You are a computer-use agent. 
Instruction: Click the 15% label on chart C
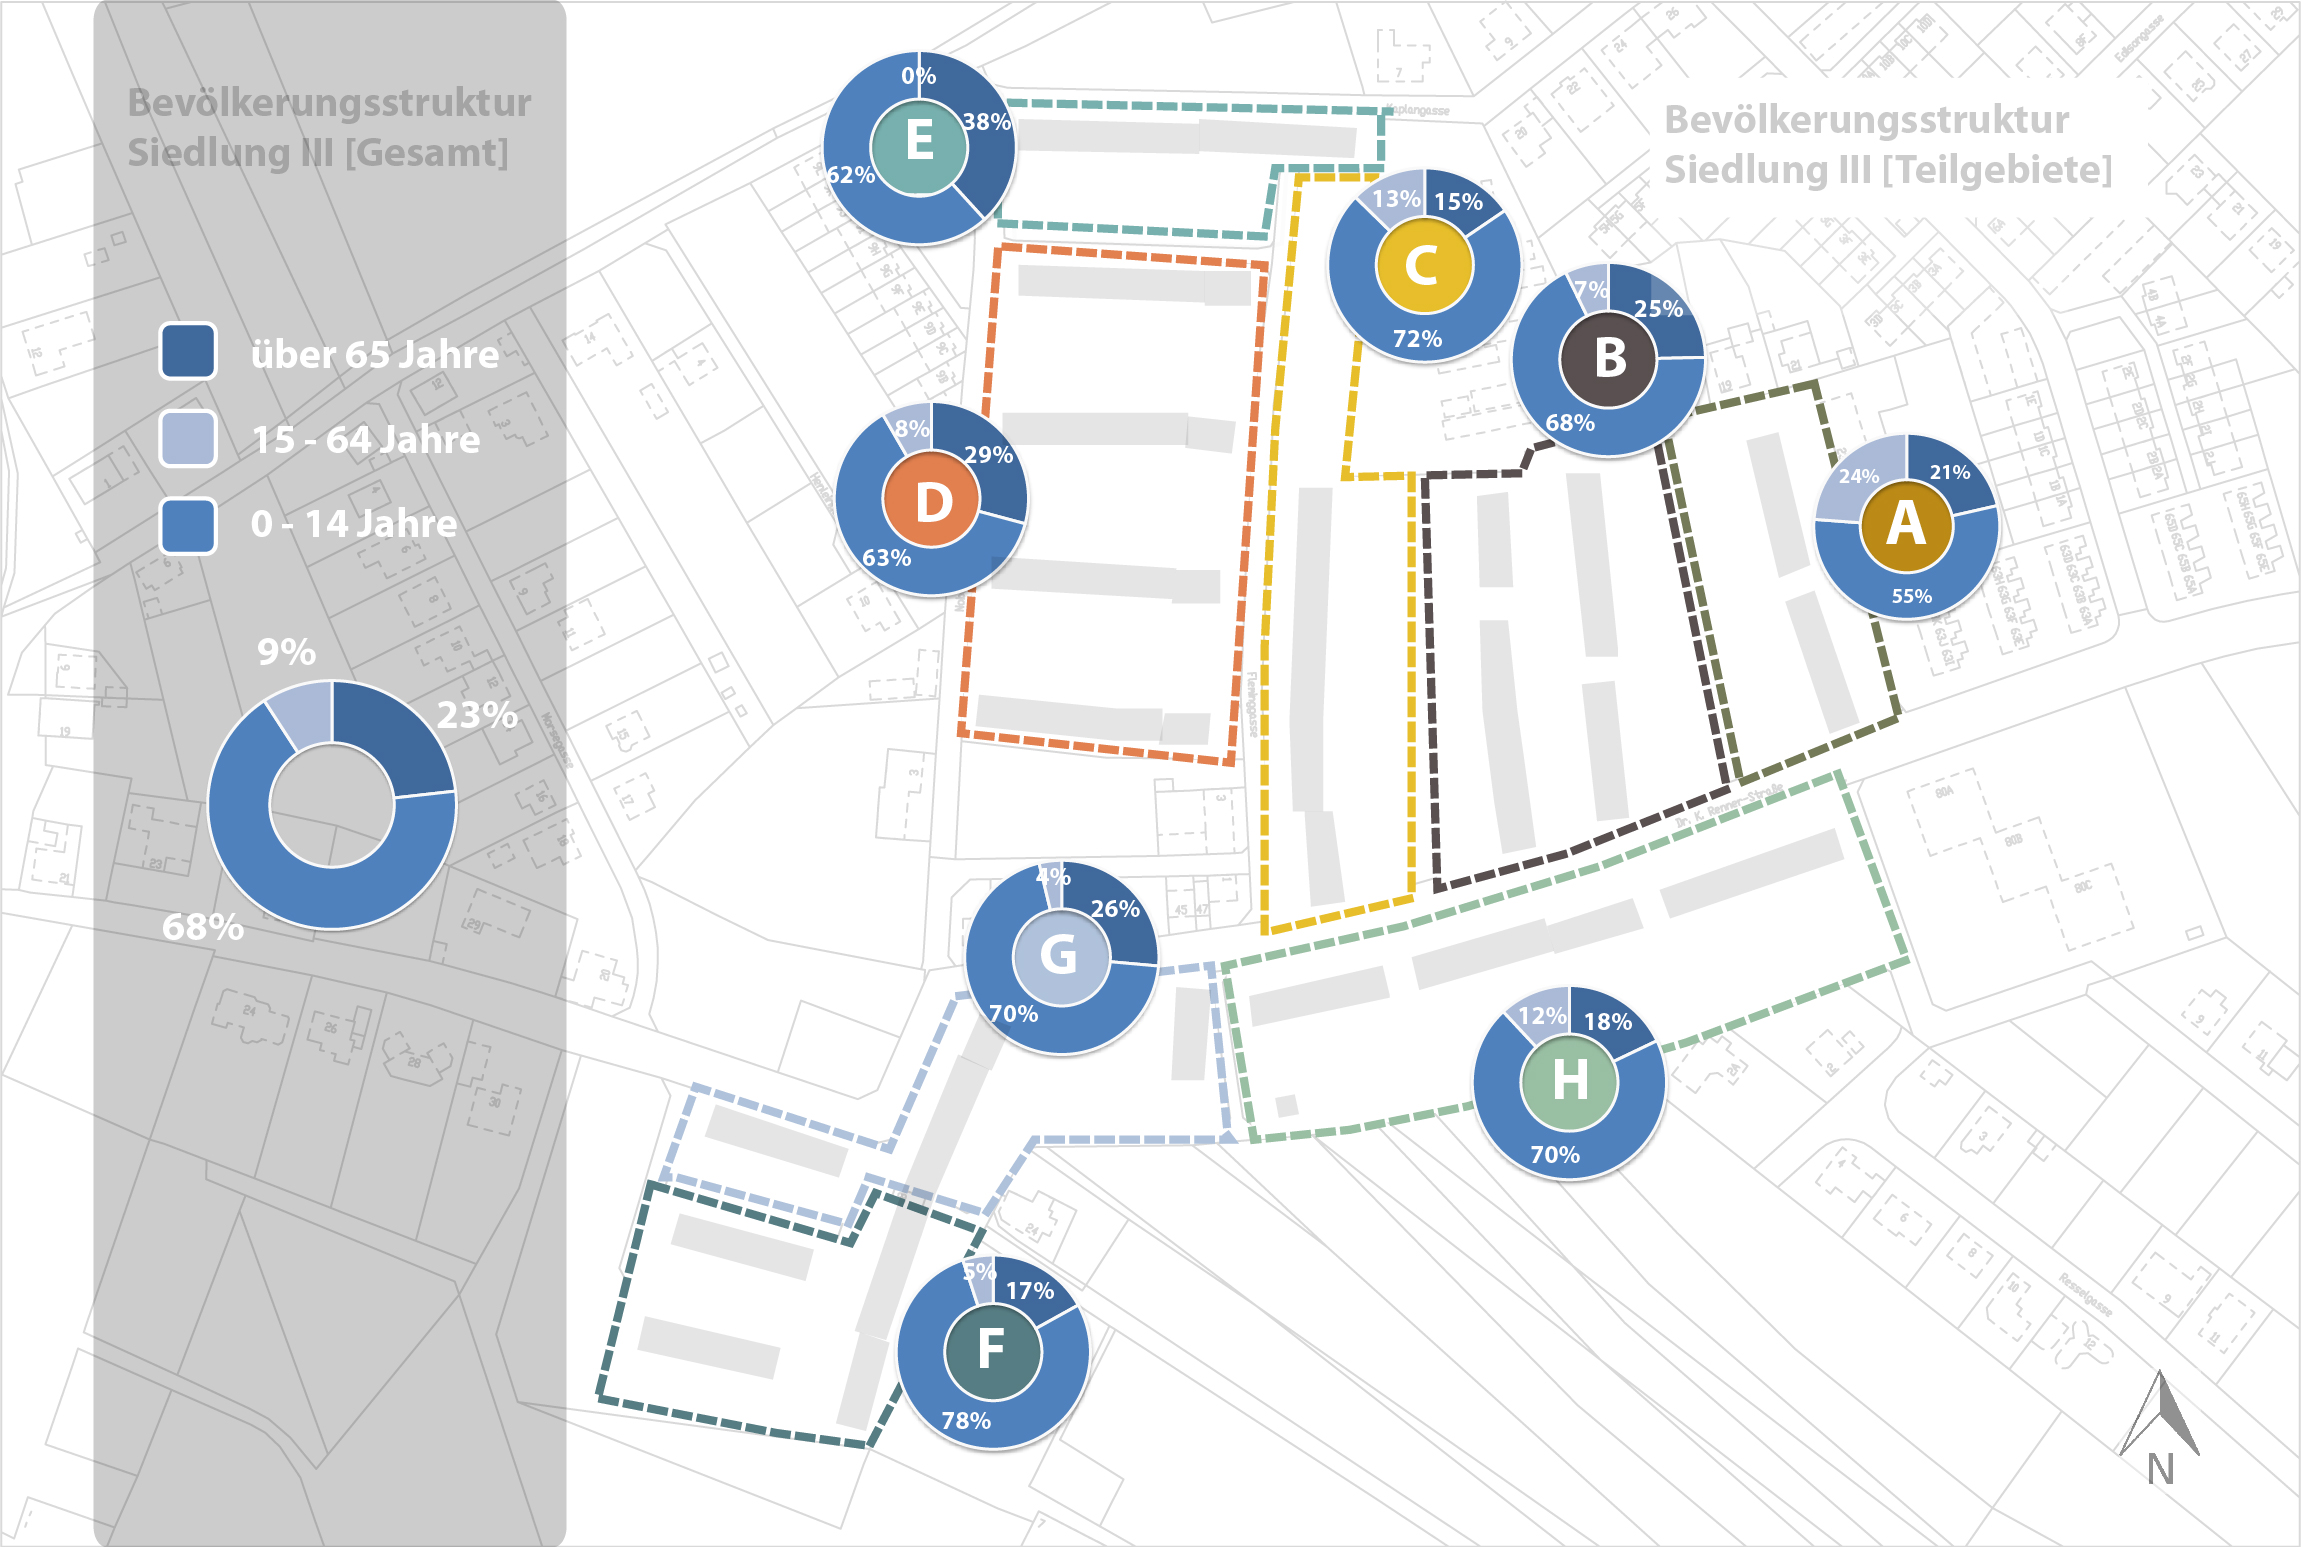tap(1459, 202)
